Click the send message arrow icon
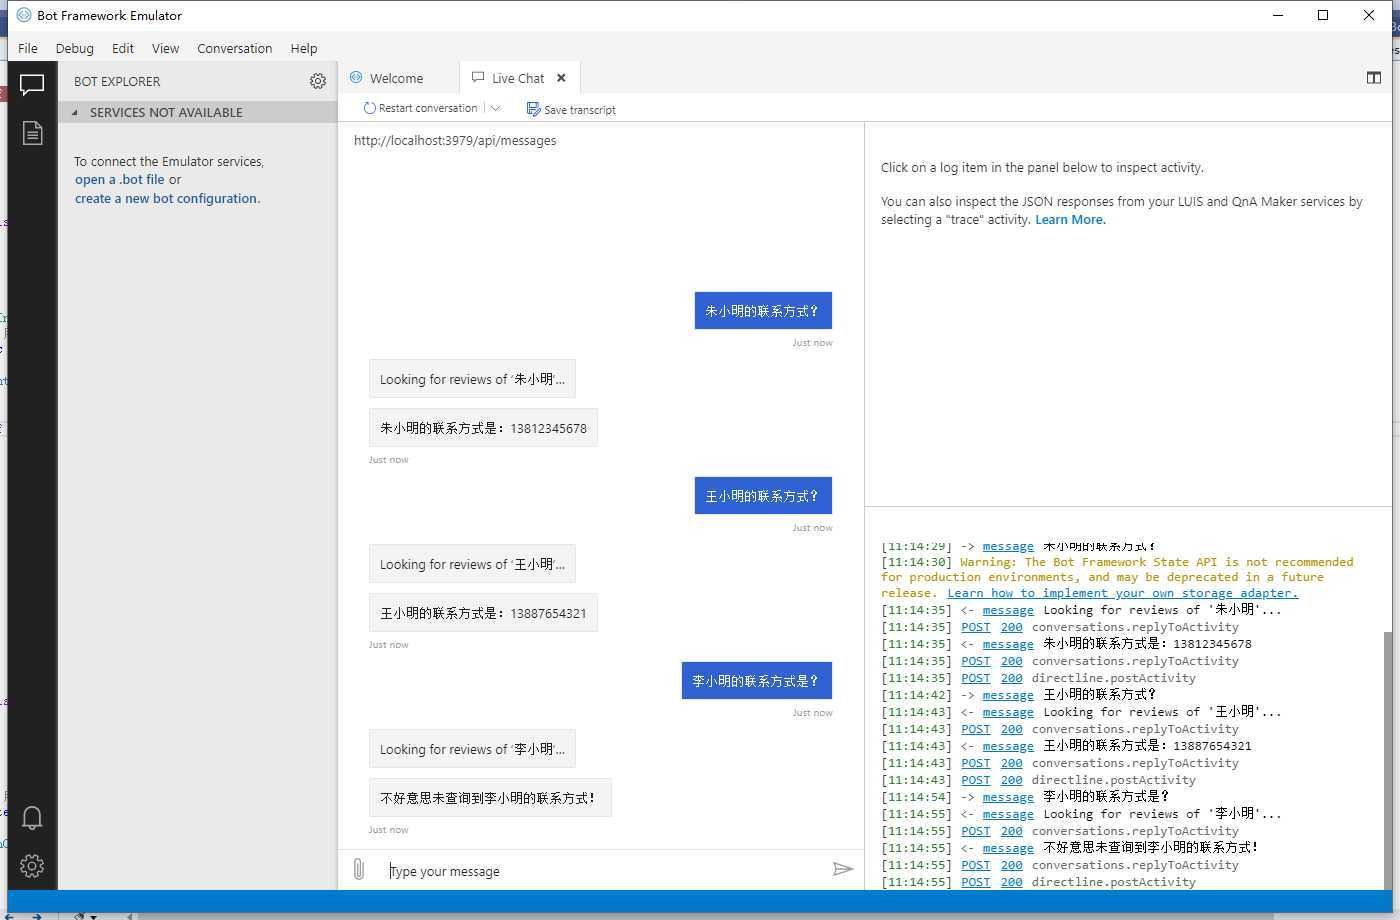The image size is (1400, 920). (843, 869)
